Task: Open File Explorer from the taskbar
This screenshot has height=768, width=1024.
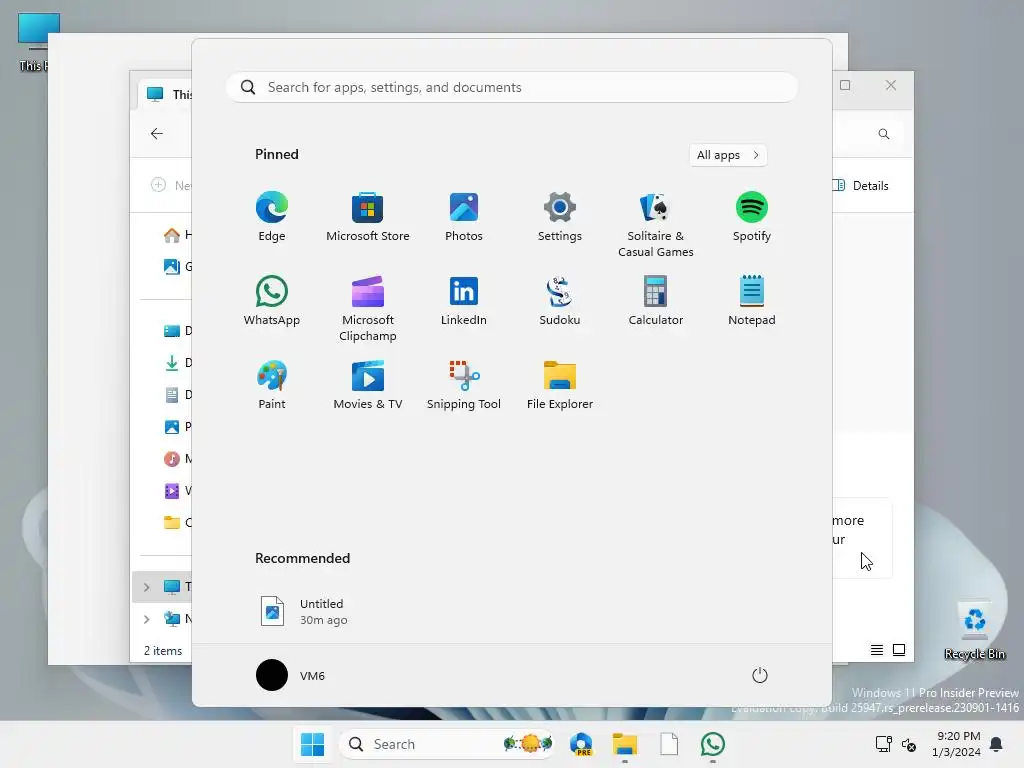Action: point(624,744)
